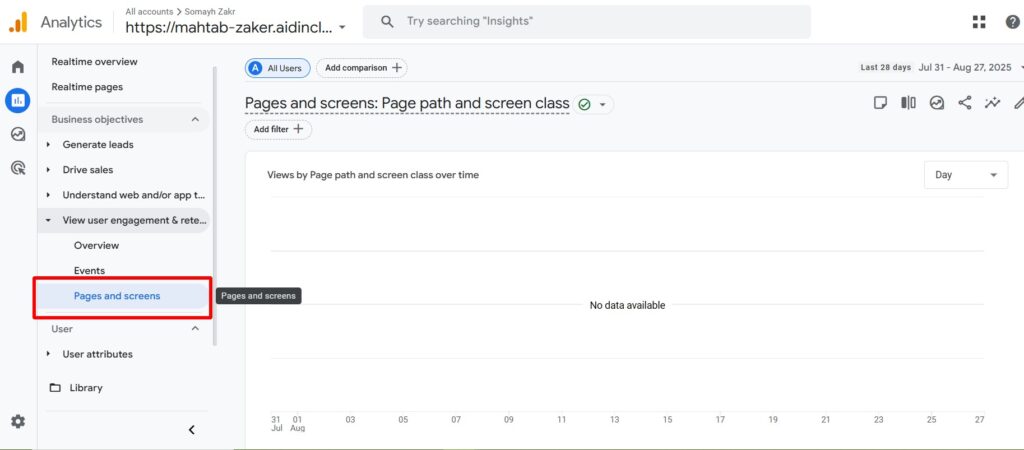Click the compare columns icon in toolbar

click(908, 102)
